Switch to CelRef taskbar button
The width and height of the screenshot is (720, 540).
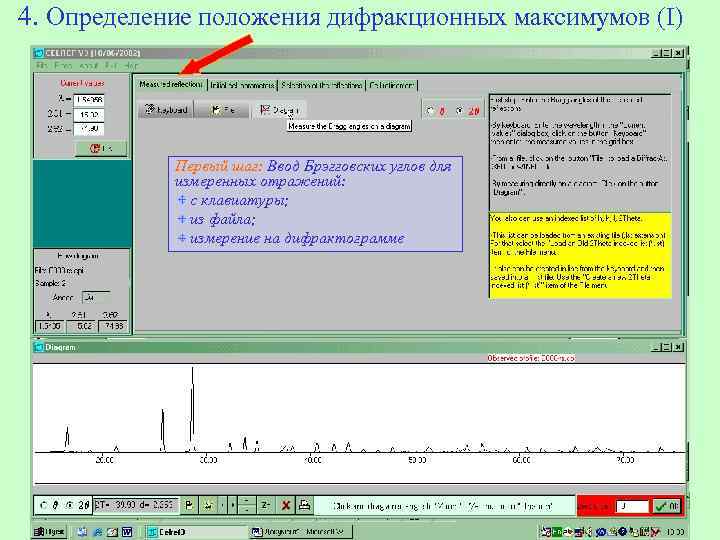[196, 532]
